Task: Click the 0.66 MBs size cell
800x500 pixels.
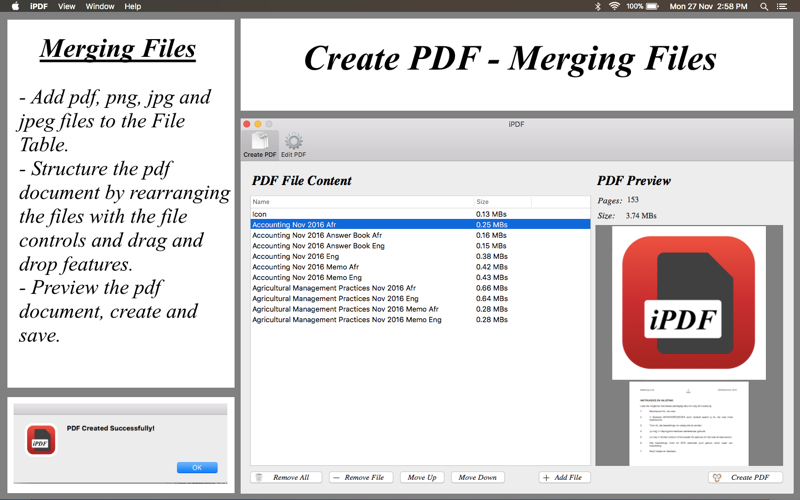Action: pos(491,288)
